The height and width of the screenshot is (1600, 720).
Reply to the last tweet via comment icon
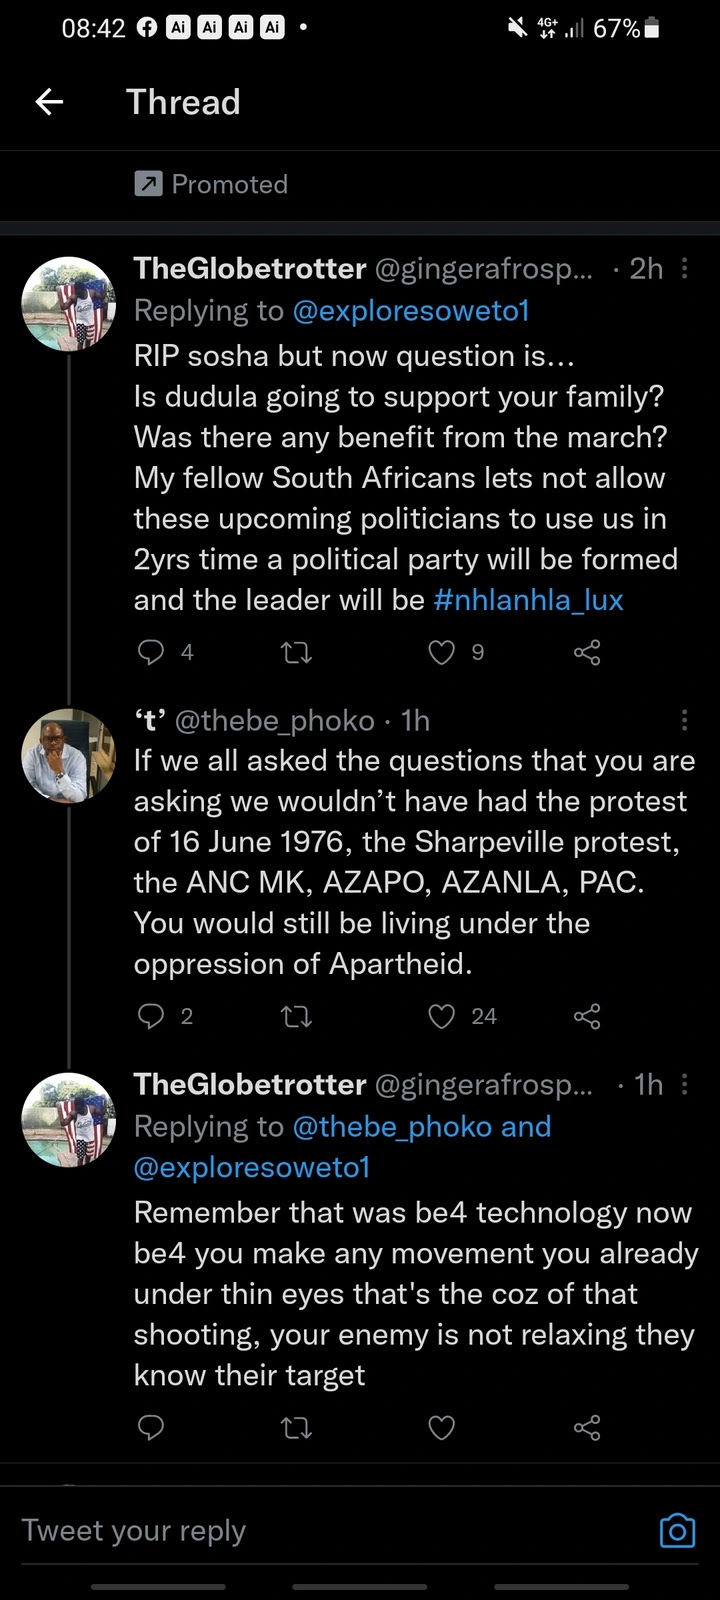point(151,1427)
